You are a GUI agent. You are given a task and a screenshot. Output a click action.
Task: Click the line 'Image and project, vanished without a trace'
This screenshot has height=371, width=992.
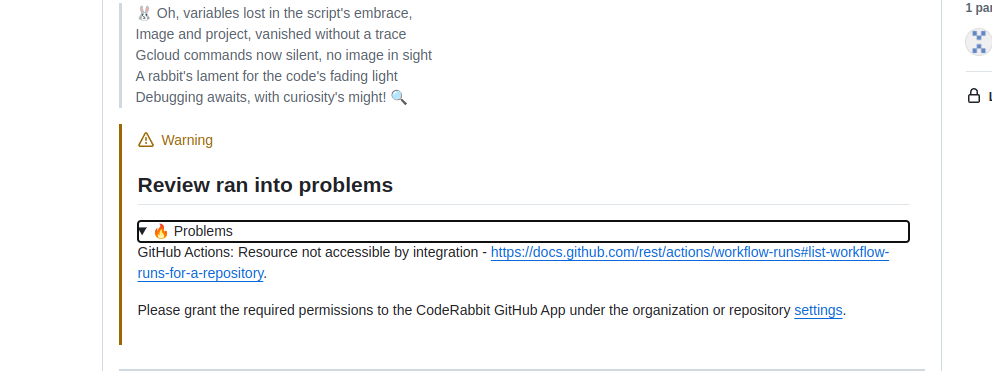(271, 34)
